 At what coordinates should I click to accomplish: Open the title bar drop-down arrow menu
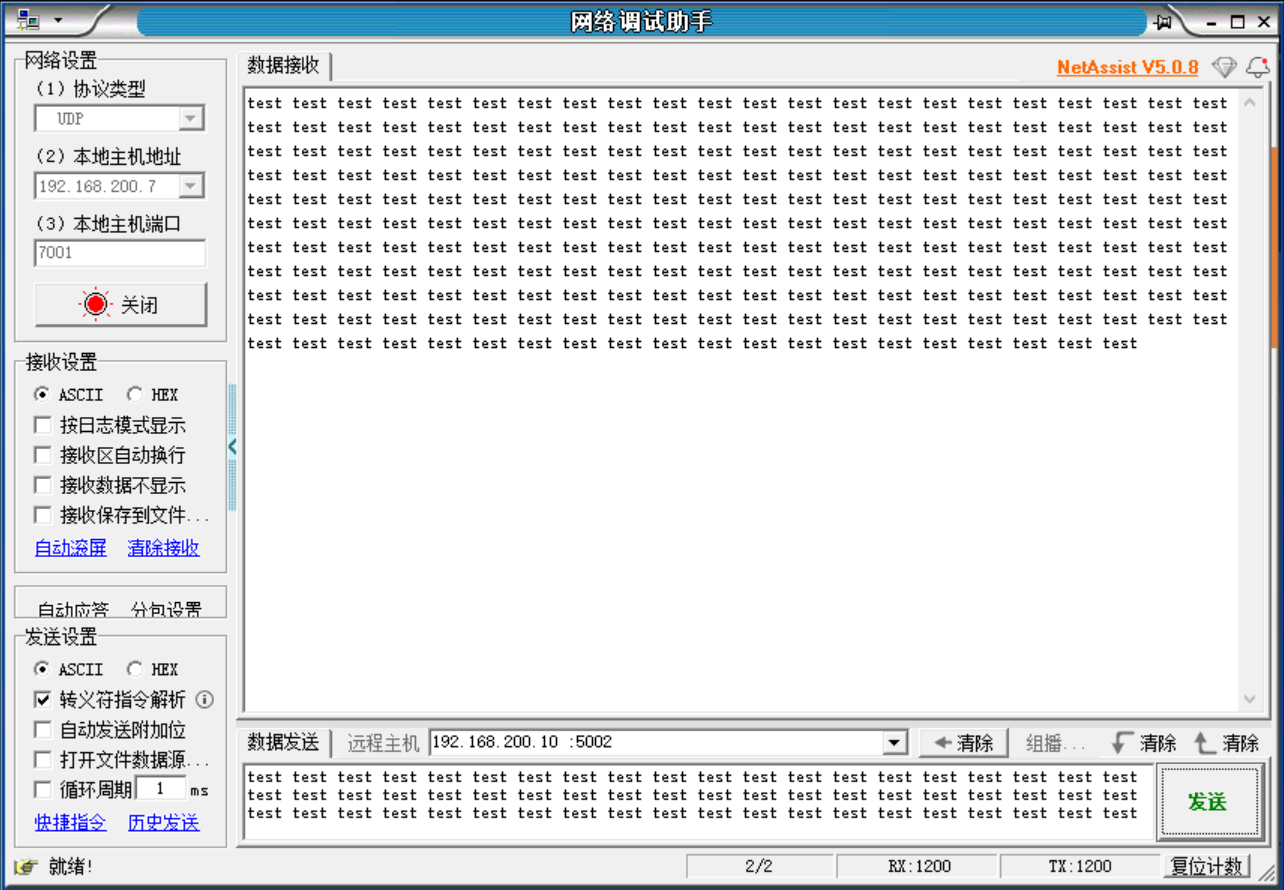tap(57, 20)
